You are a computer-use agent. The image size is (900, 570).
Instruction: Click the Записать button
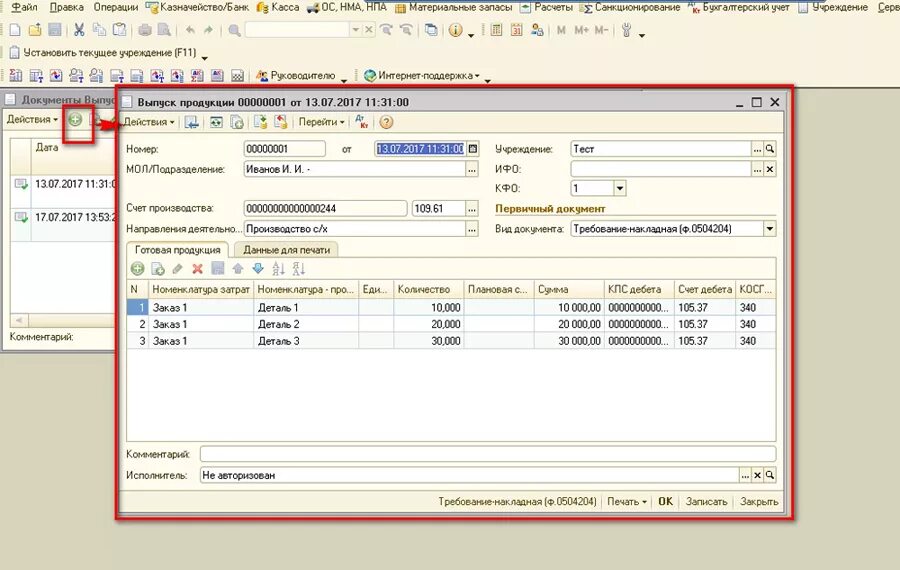click(706, 501)
